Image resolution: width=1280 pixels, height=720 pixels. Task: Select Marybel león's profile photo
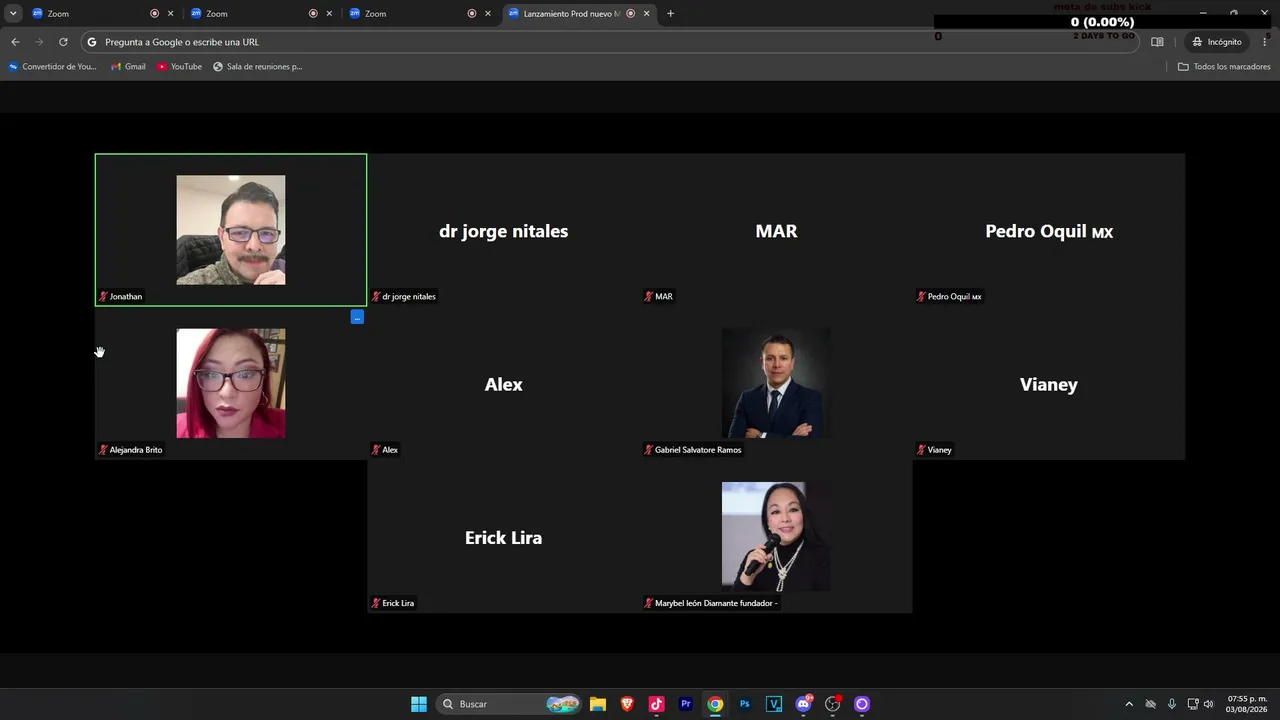click(776, 536)
